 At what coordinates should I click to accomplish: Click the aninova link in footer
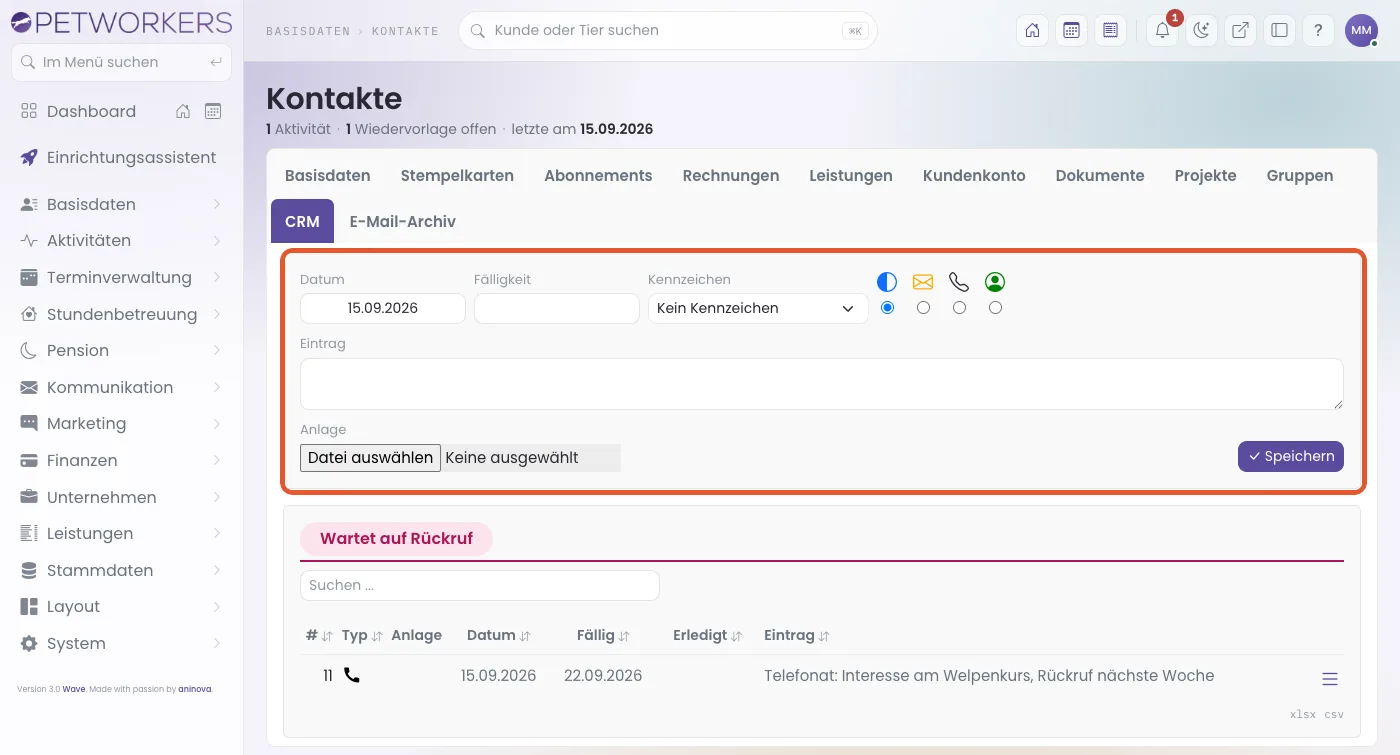coord(194,689)
